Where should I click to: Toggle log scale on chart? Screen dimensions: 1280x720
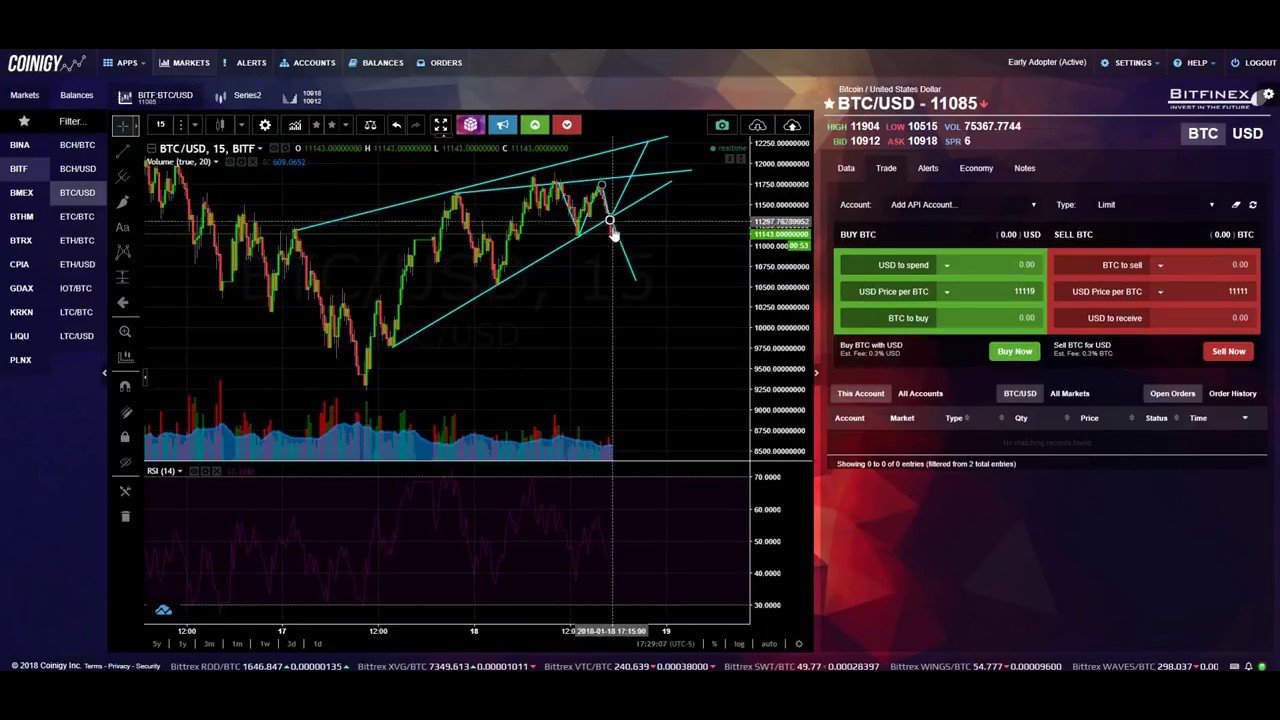click(x=740, y=644)
